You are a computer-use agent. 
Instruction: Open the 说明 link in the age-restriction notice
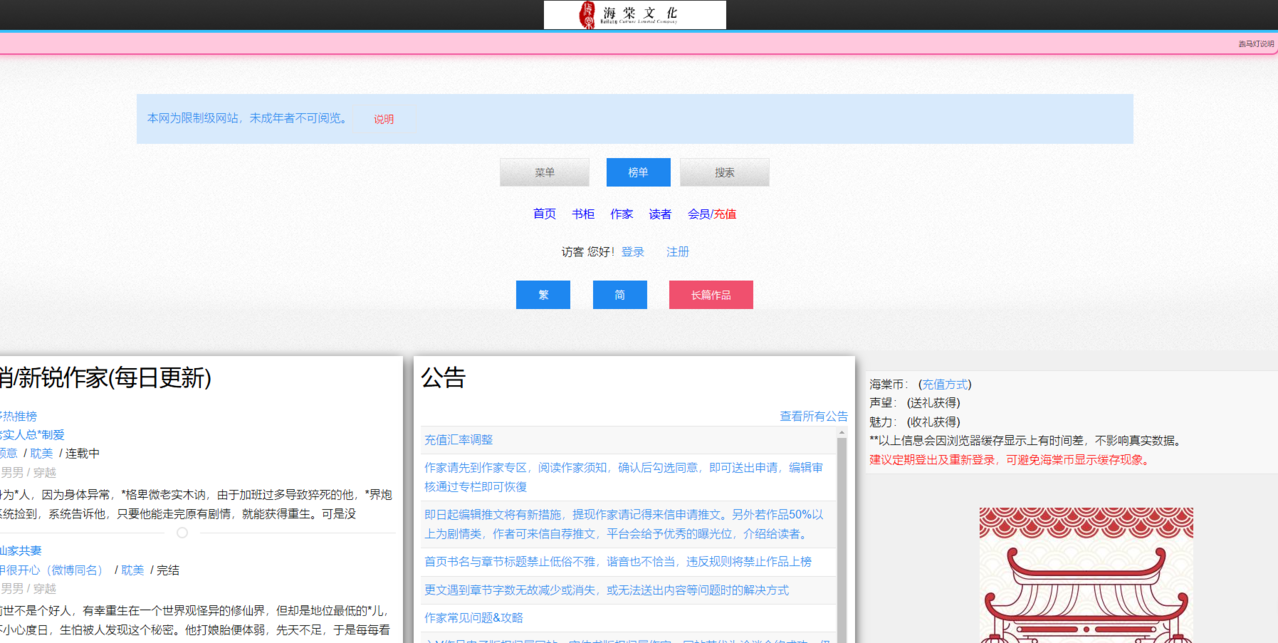coord(383,118)
